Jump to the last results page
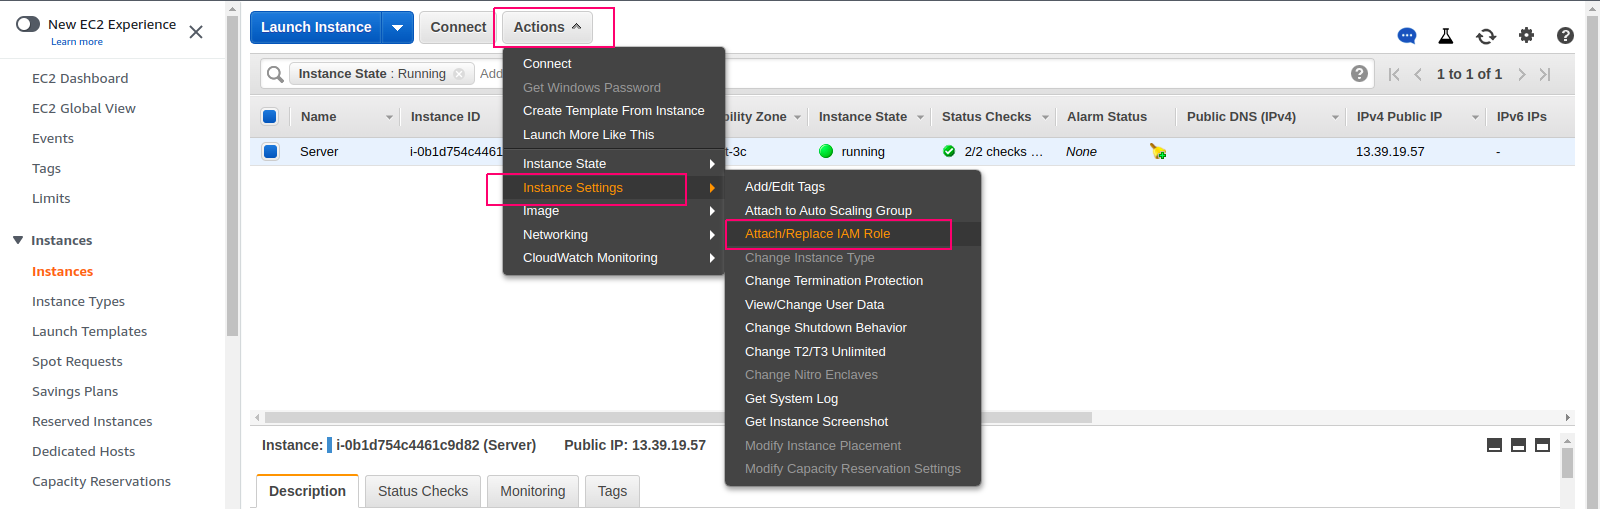This screenshot has height=509, width=1600. (1545, 74)
